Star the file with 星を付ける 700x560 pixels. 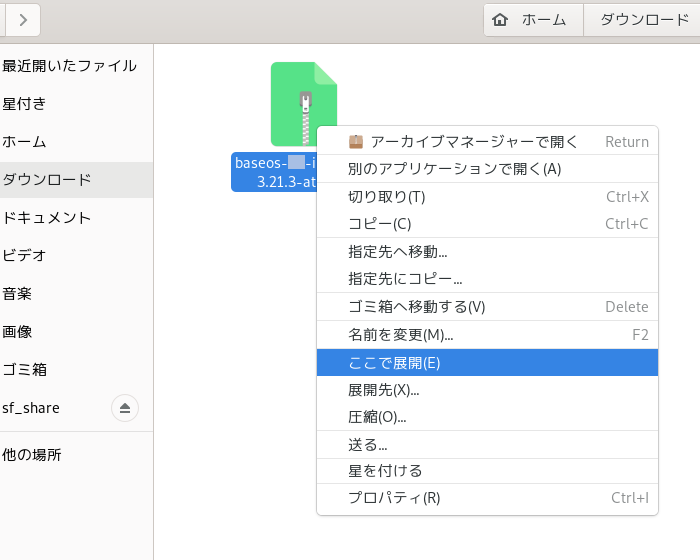click(x=385, y=471)
